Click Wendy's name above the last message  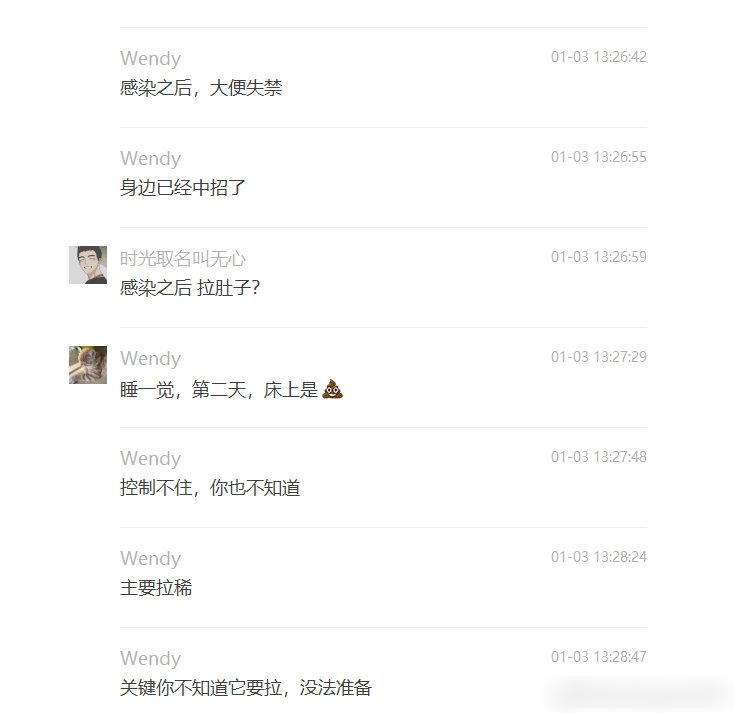click(150, 658)
